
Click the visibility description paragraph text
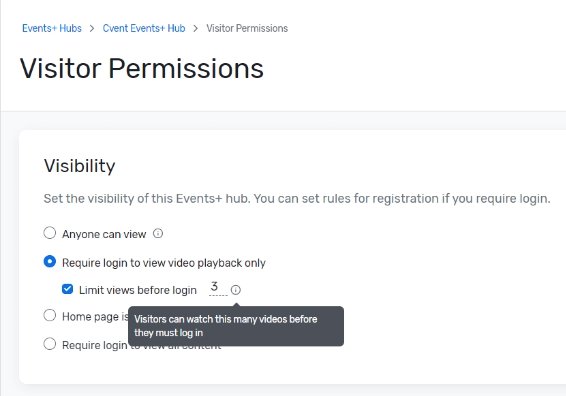[x=297, y=199]
